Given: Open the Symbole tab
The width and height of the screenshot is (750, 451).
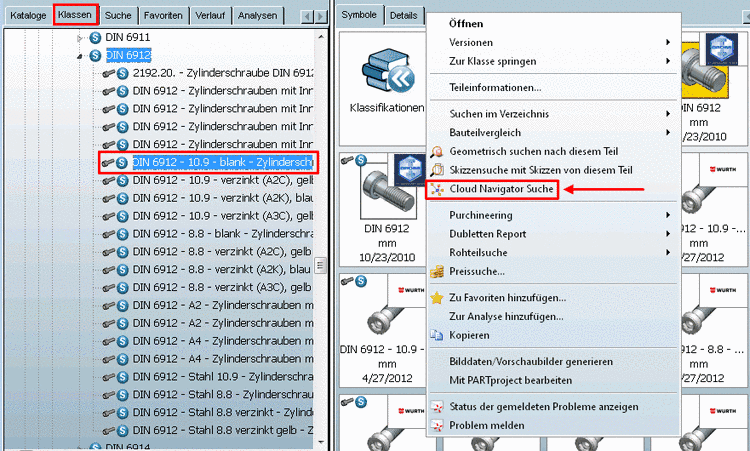Looking at the screenshot, I should [359, 14].
